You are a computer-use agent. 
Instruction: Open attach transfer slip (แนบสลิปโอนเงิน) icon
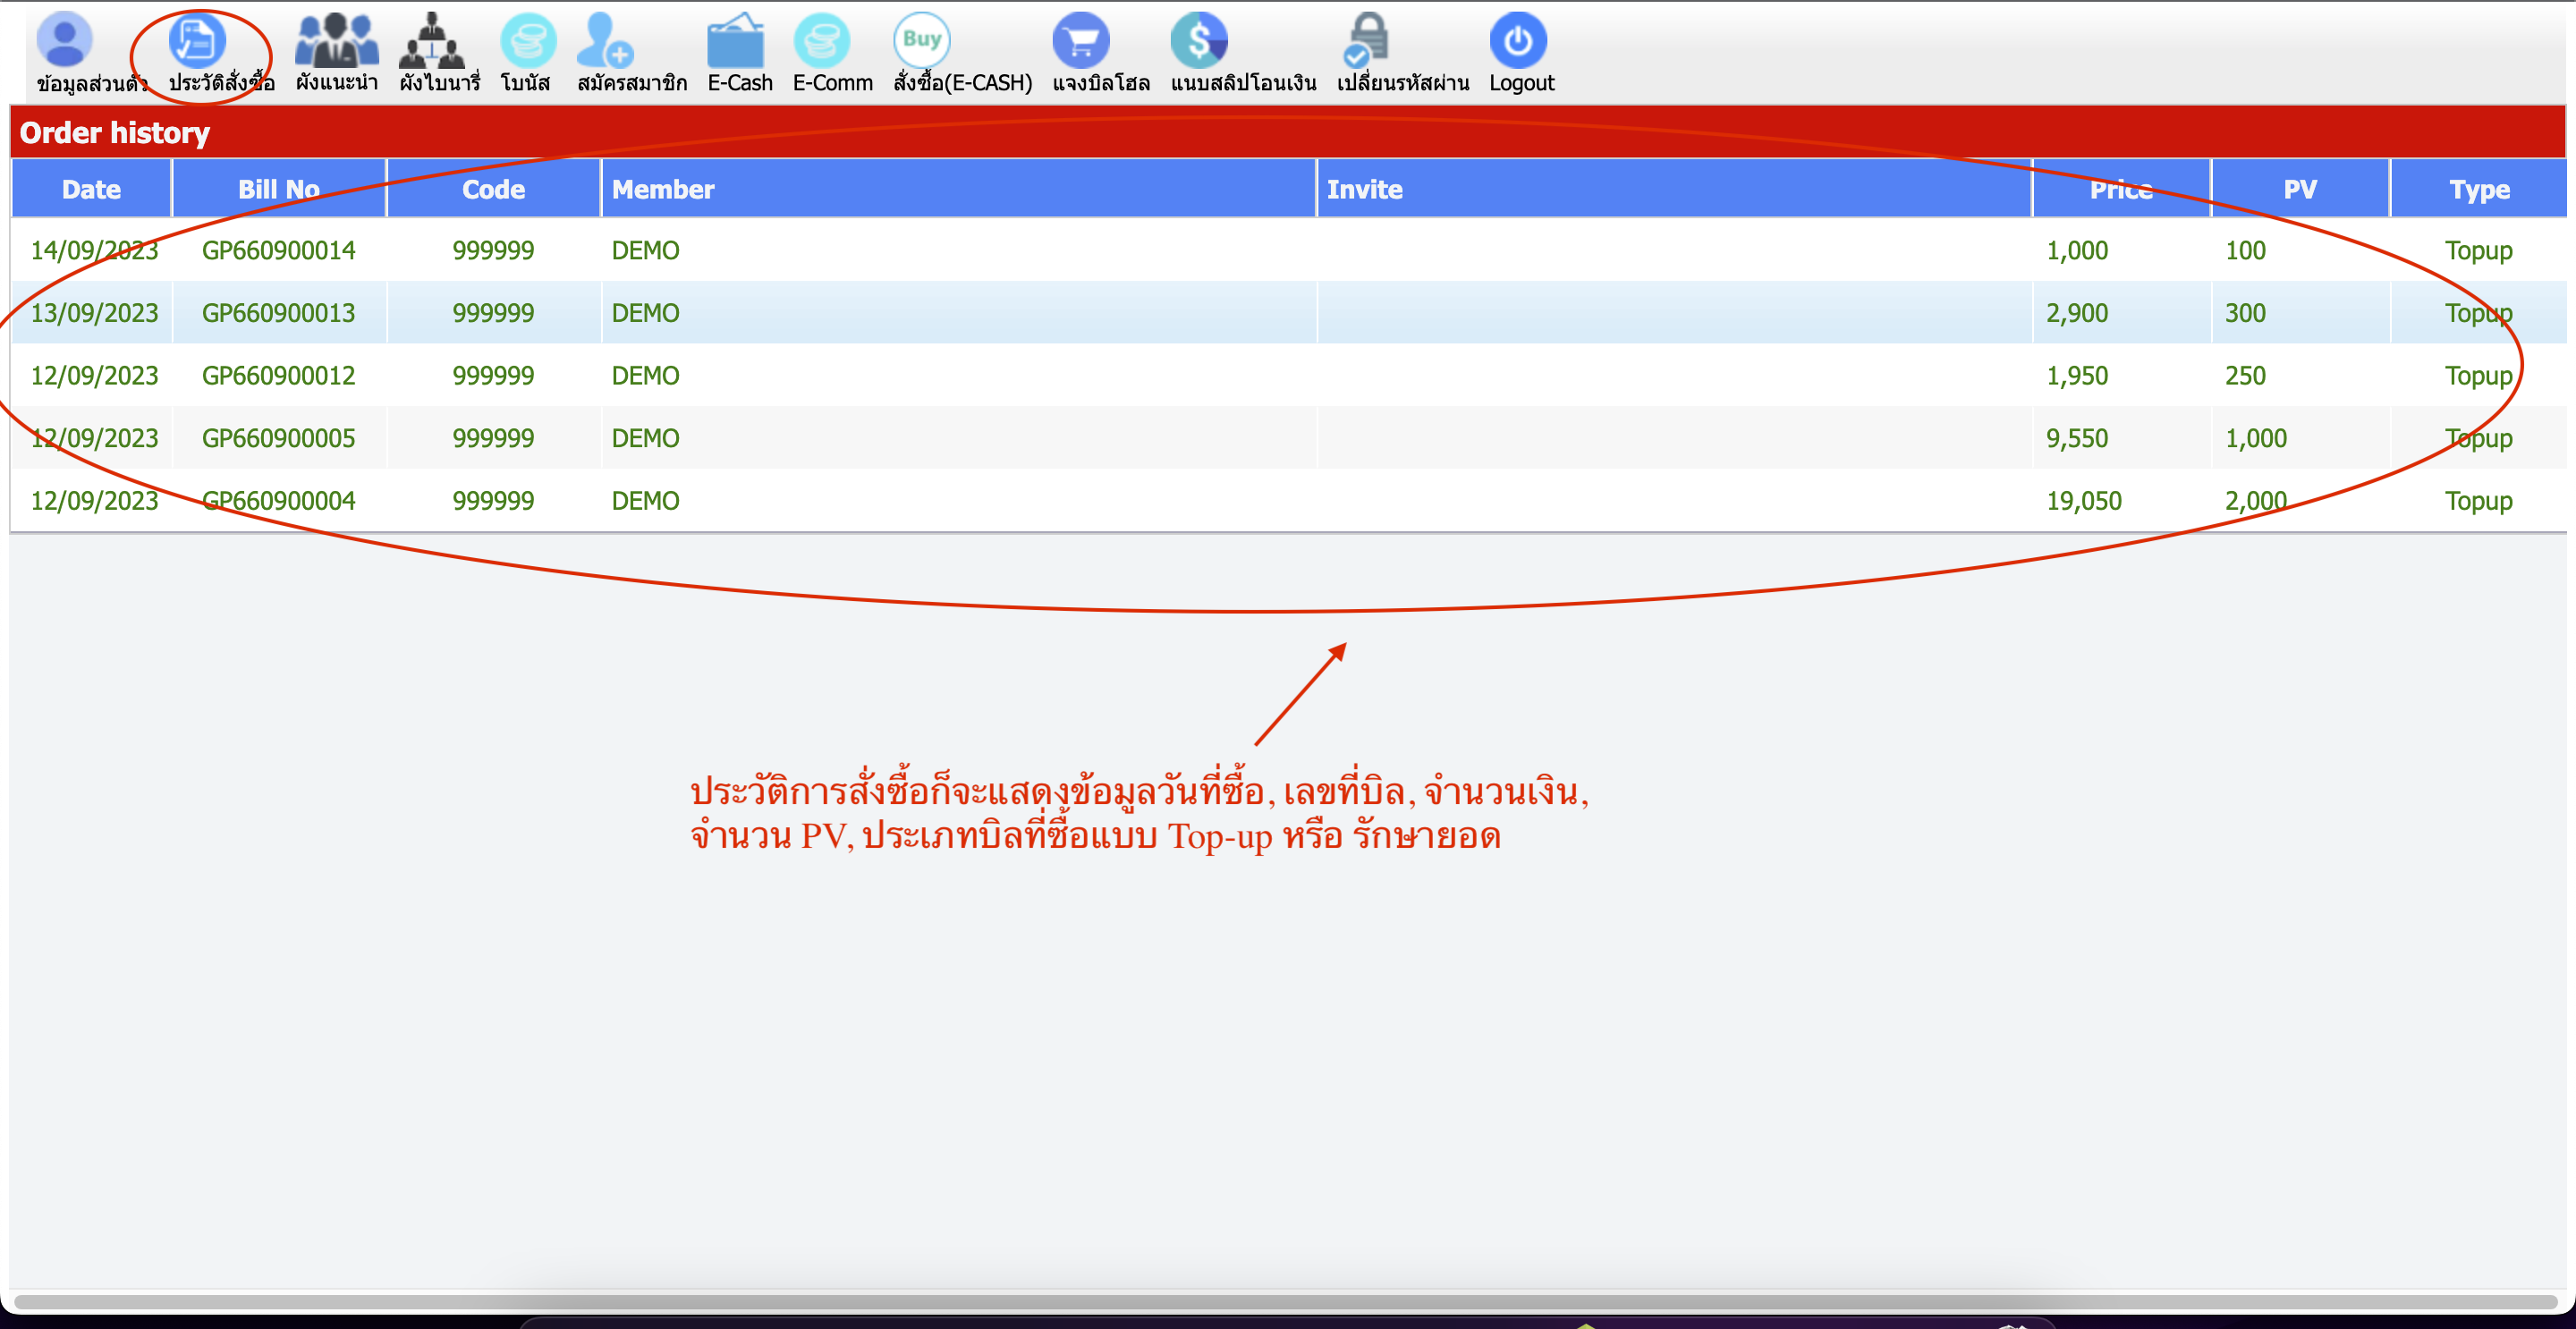[1198, 40]
